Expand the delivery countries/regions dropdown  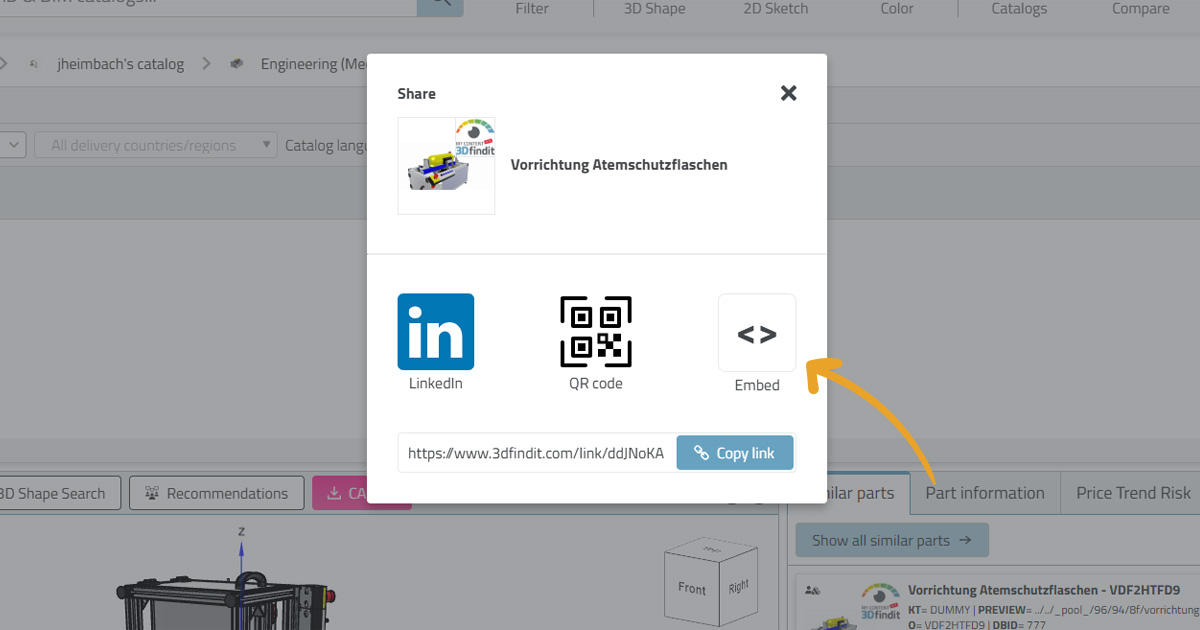(155, 145)
